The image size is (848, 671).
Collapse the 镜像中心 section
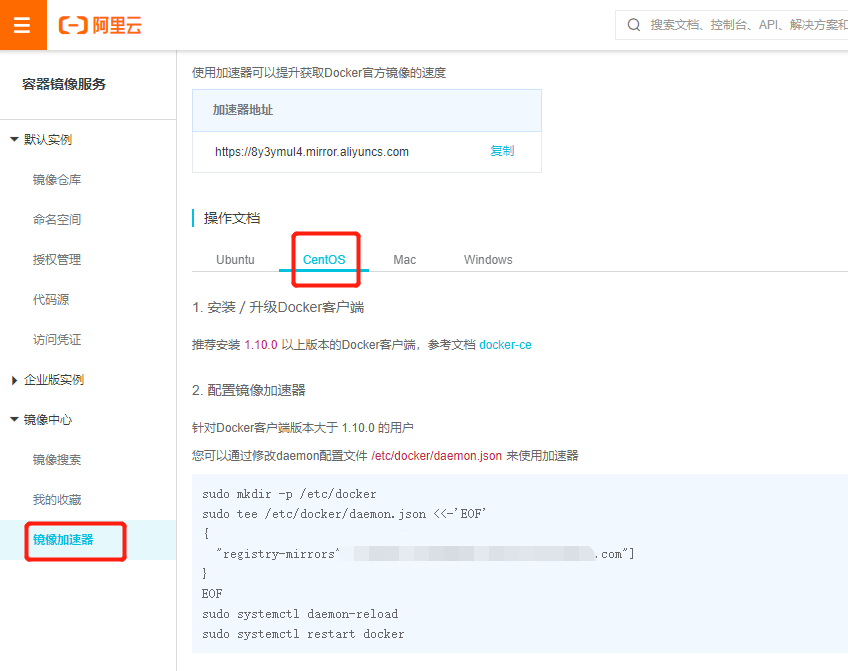[15, 420]
